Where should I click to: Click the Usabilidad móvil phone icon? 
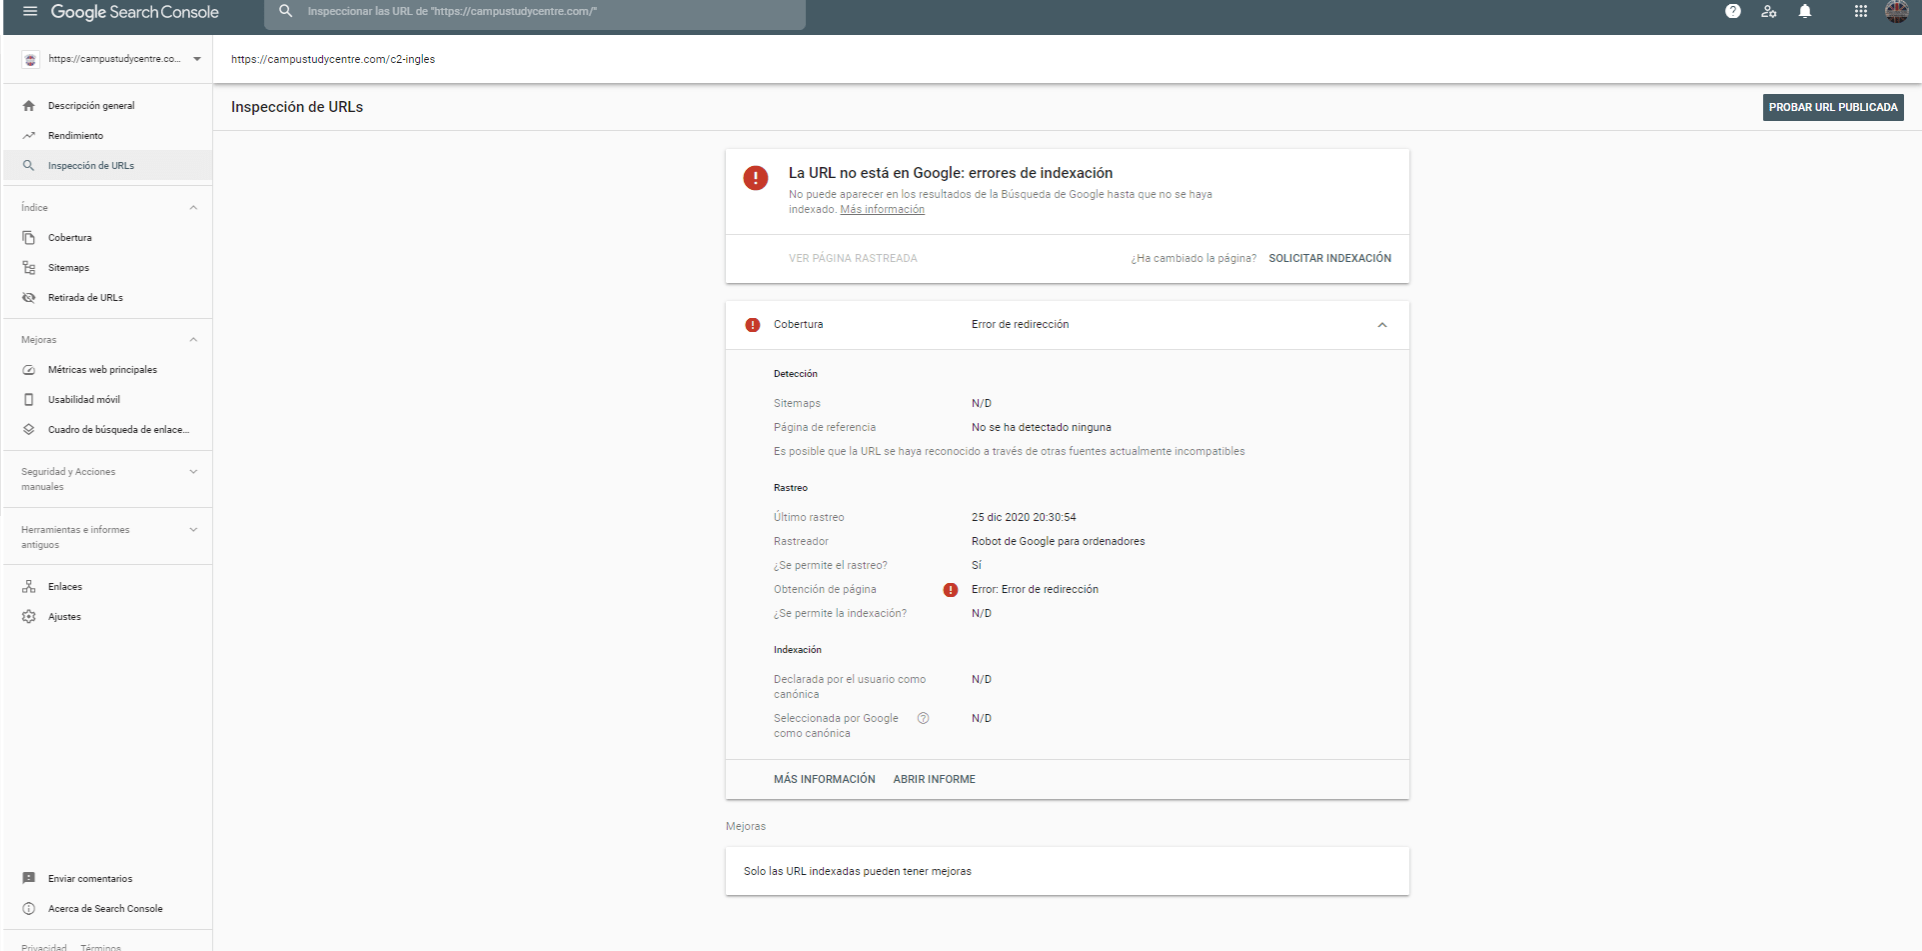point(29,400)
